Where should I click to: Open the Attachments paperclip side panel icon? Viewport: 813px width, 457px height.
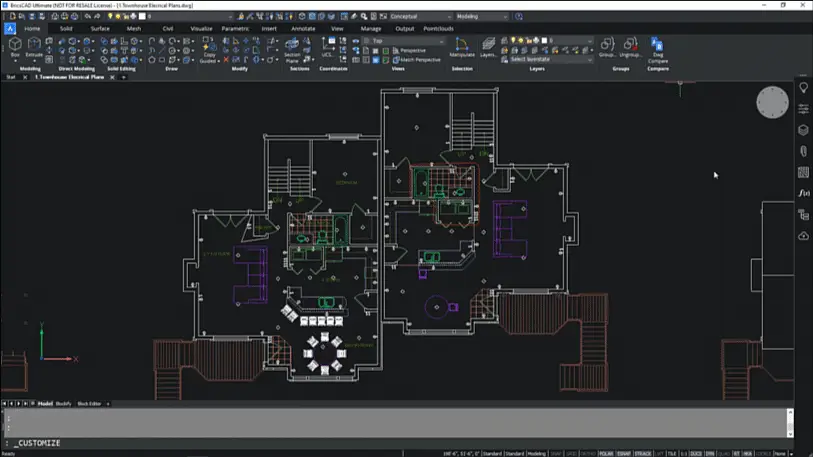(x=803, y=151)
